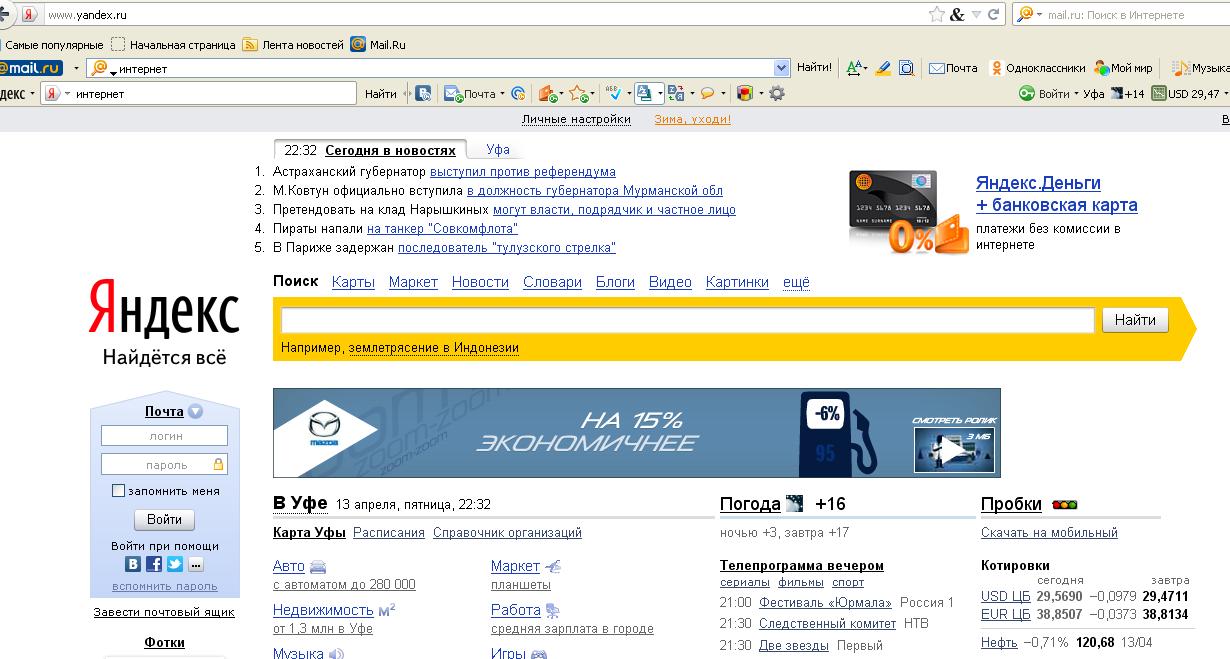Click the Yandex bar speech bubble icon
Image resolution: width=1230 pixels, height=659 pixels.
click(707, 93)
